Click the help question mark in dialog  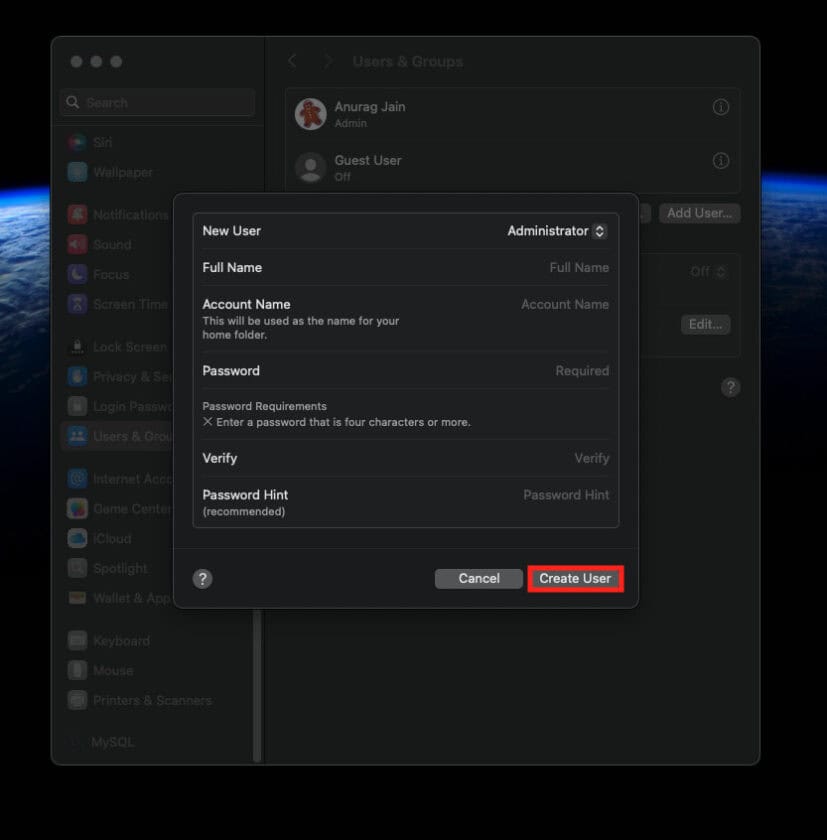[202, 579]
